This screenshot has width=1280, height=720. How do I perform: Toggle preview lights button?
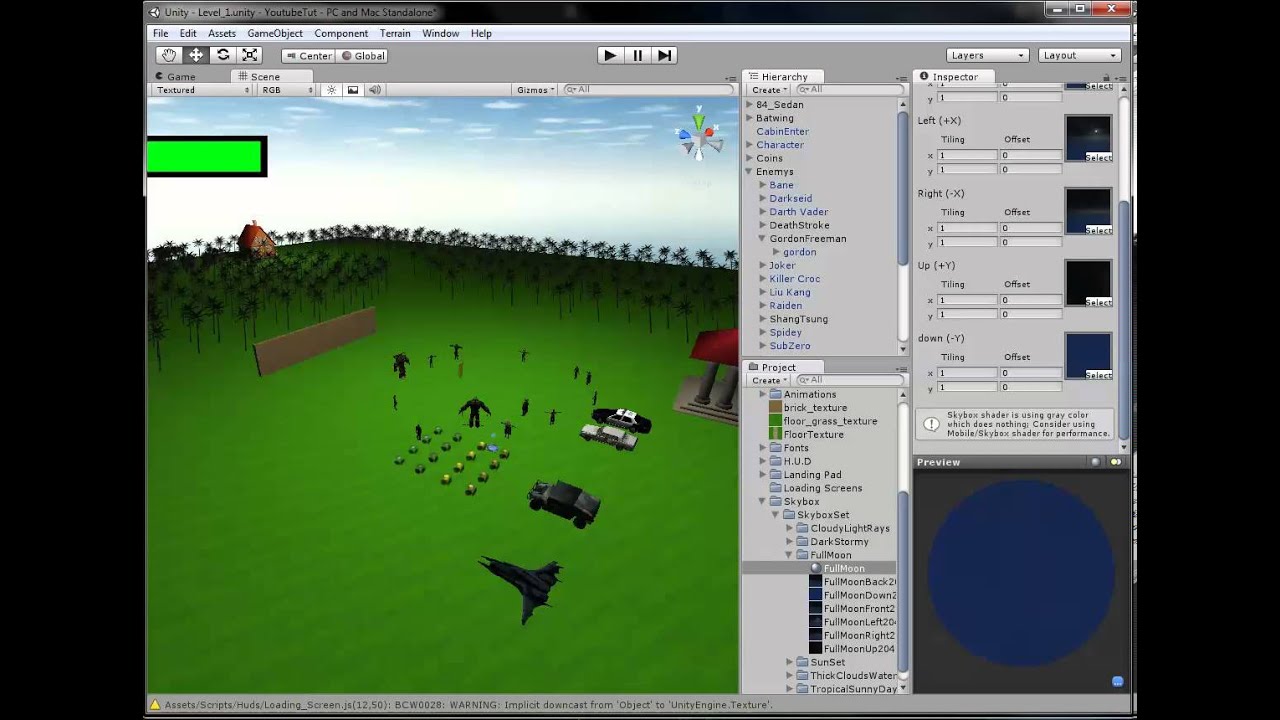[x=1116, y=462]
